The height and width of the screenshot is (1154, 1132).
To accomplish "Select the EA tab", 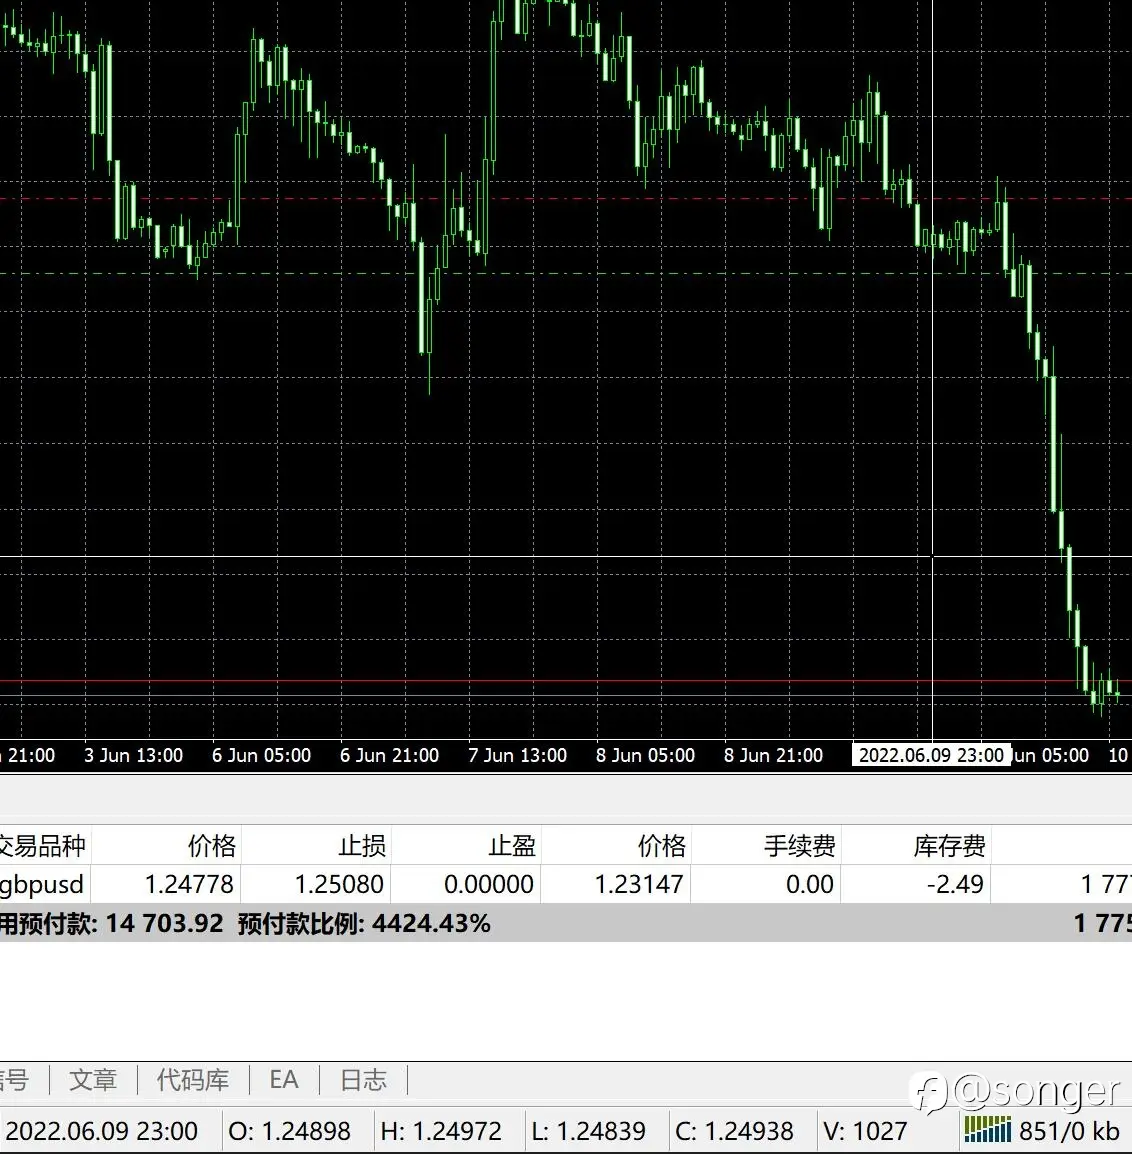I will tap(283, 1080).
